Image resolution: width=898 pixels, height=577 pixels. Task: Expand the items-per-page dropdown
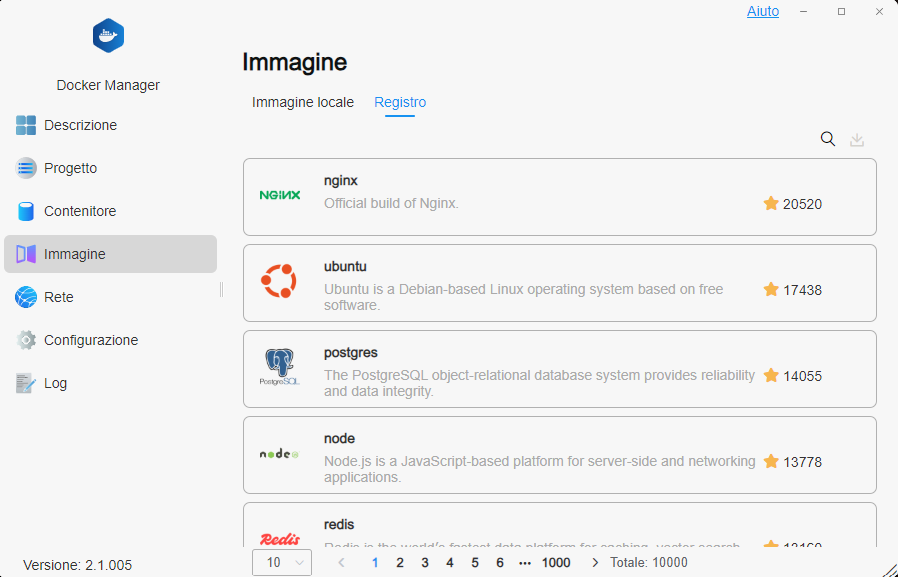coord(282,563)
